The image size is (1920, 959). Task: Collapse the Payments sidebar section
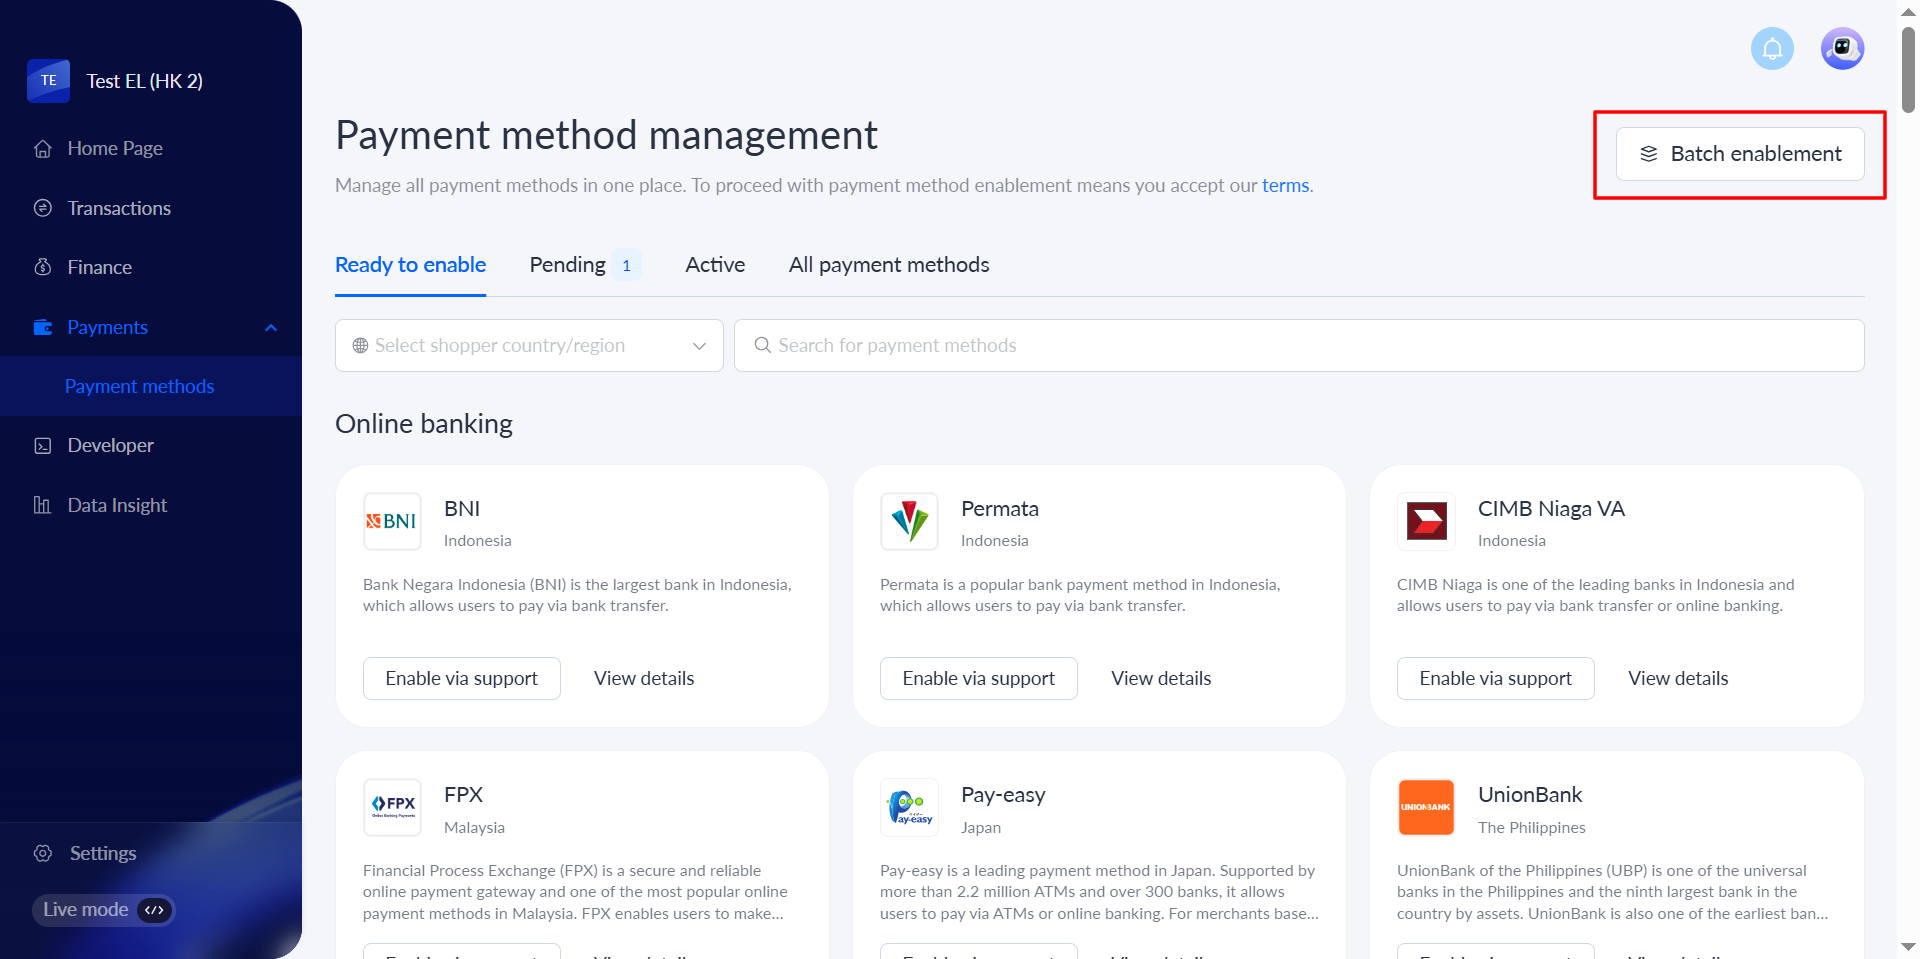click(270, 328)
